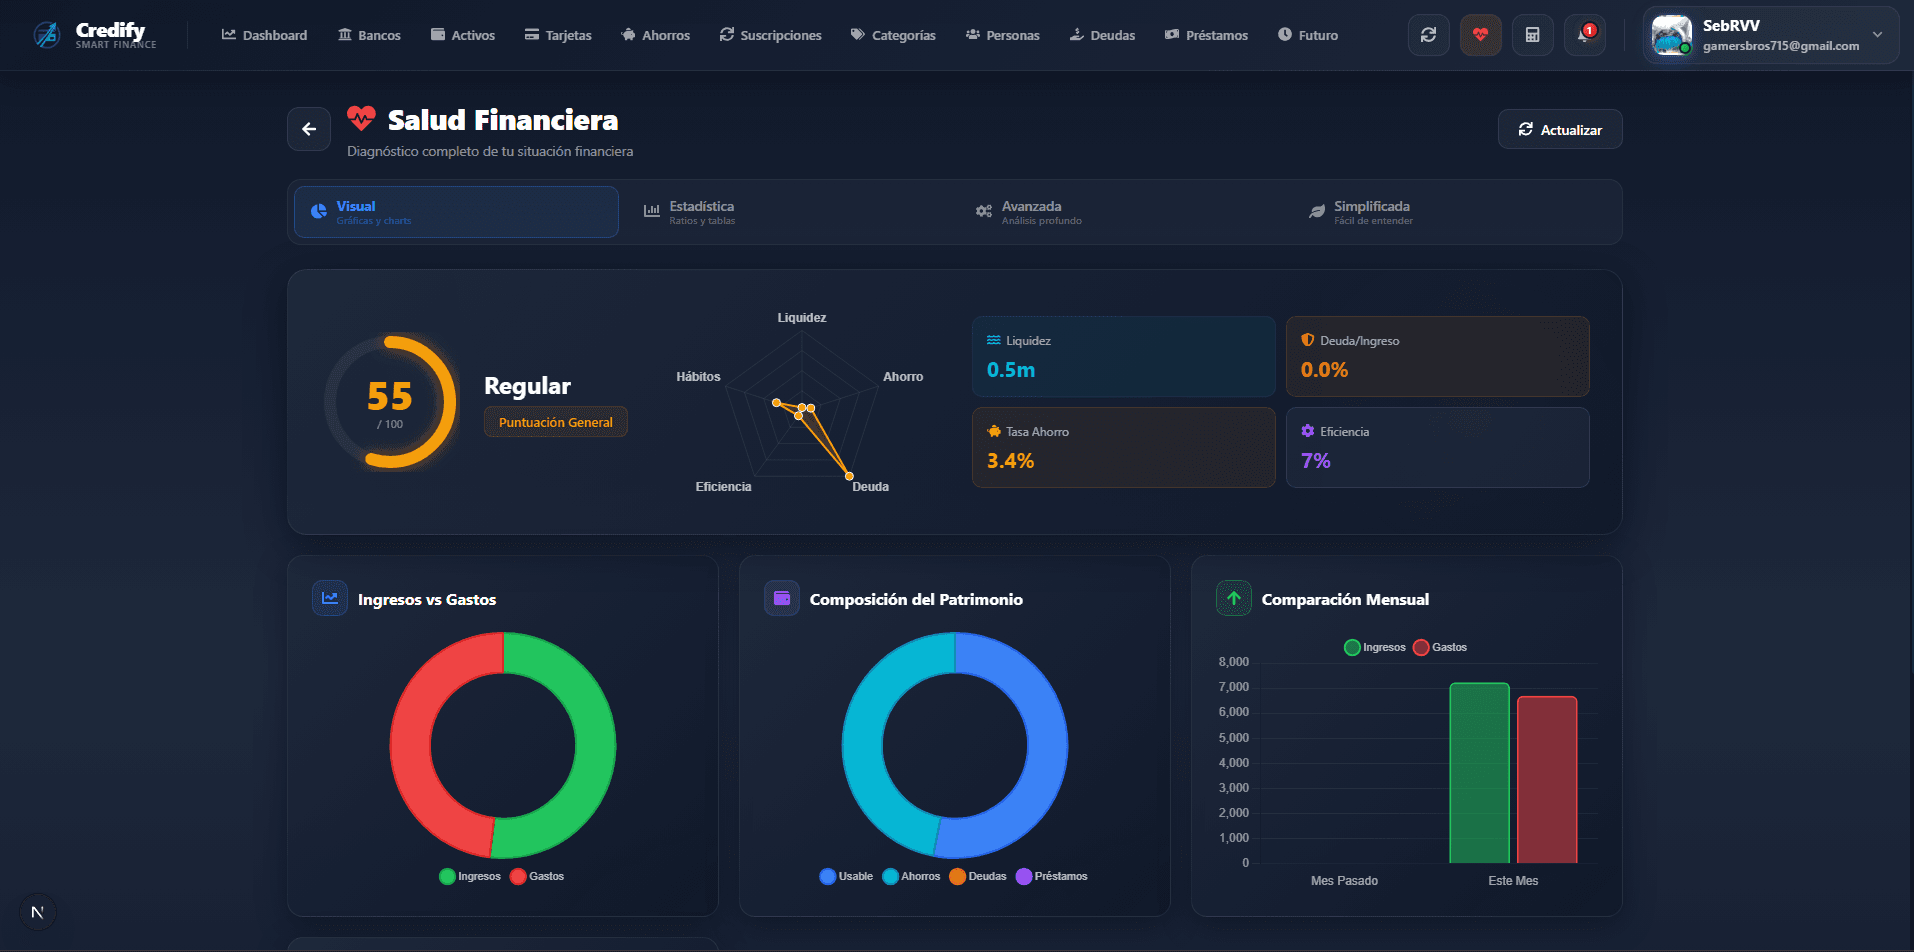Switch to the Estadística tab

(702, 211)
